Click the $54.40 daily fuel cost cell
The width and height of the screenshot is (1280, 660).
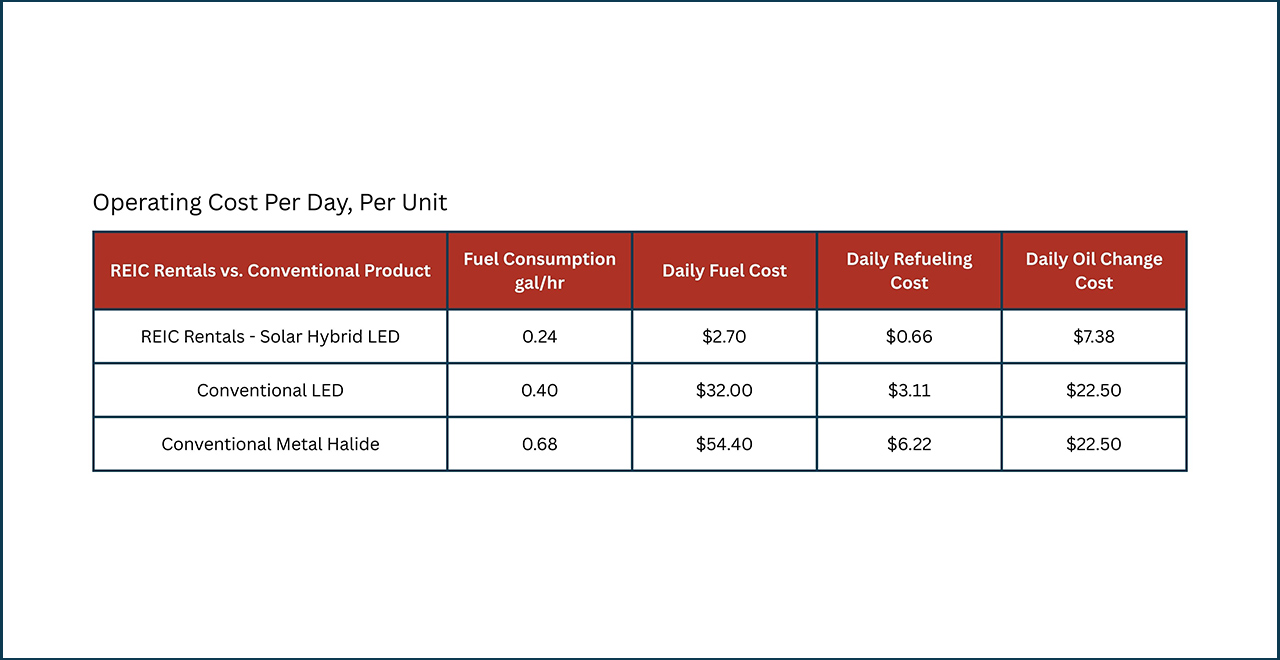[724, 444]
